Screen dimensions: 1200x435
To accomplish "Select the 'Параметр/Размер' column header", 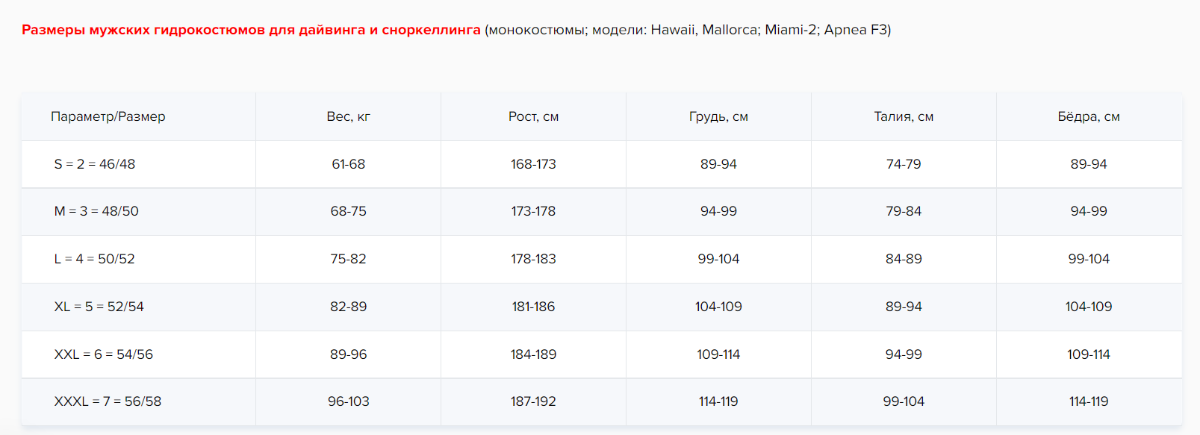I will 108,117.
